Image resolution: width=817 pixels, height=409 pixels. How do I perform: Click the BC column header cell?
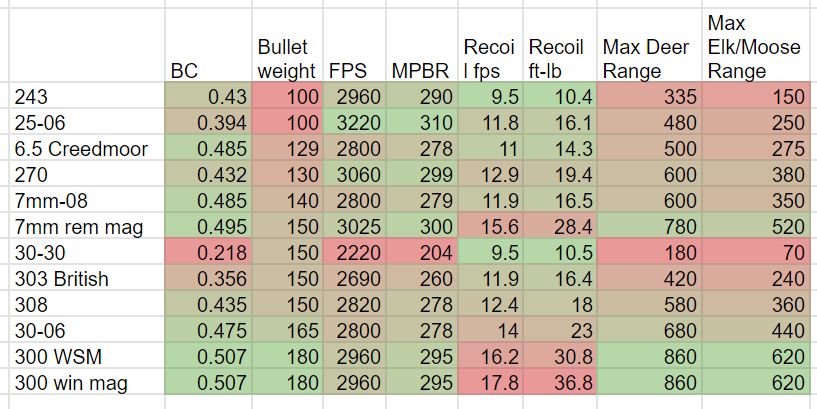tap(208, 45)
